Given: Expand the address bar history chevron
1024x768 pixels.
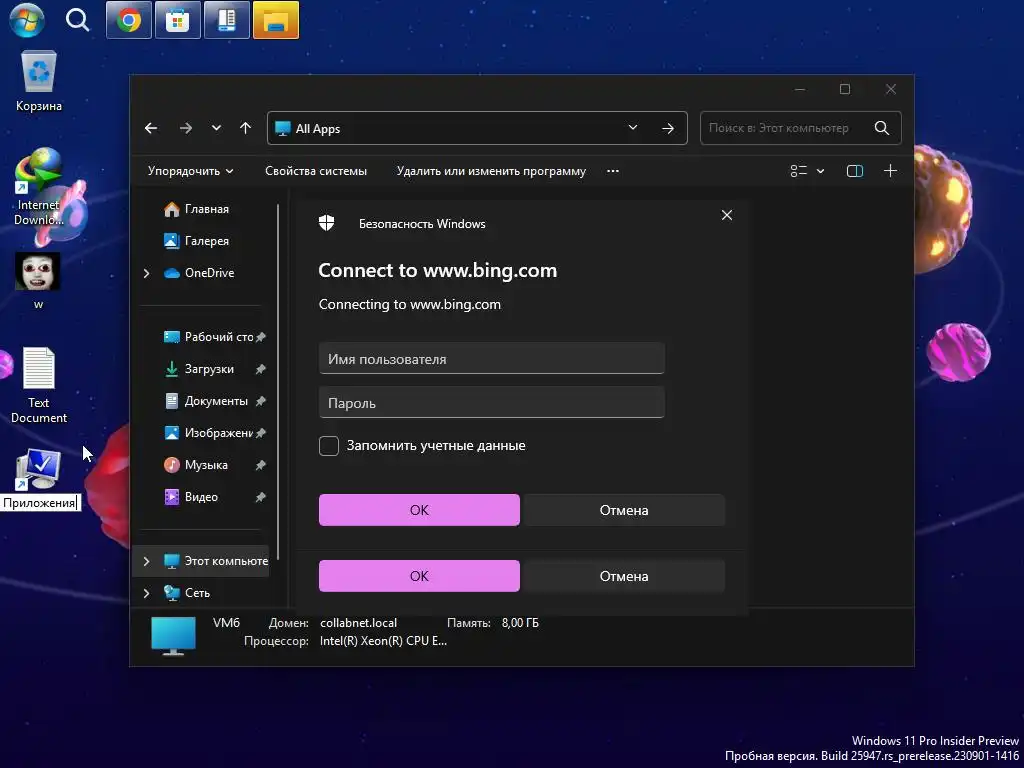Looking at the screenshot, I should pyautogui.click(x=632, y=127).
